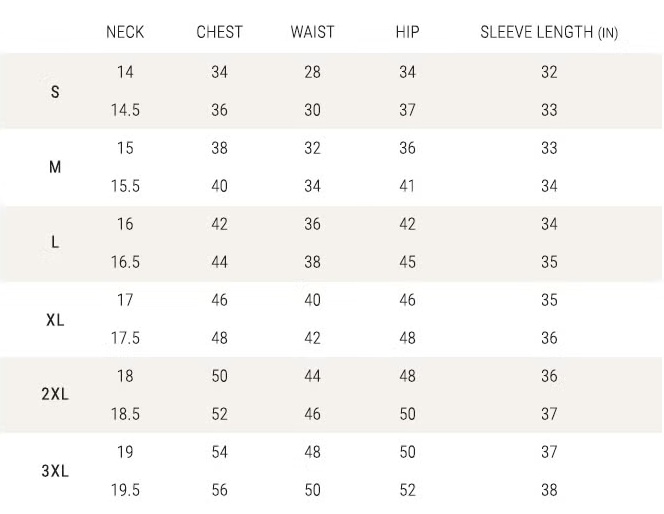Click the sleeve length value 38
The width and height of the screenshot is (664, 514).
(x=549, y=490)
